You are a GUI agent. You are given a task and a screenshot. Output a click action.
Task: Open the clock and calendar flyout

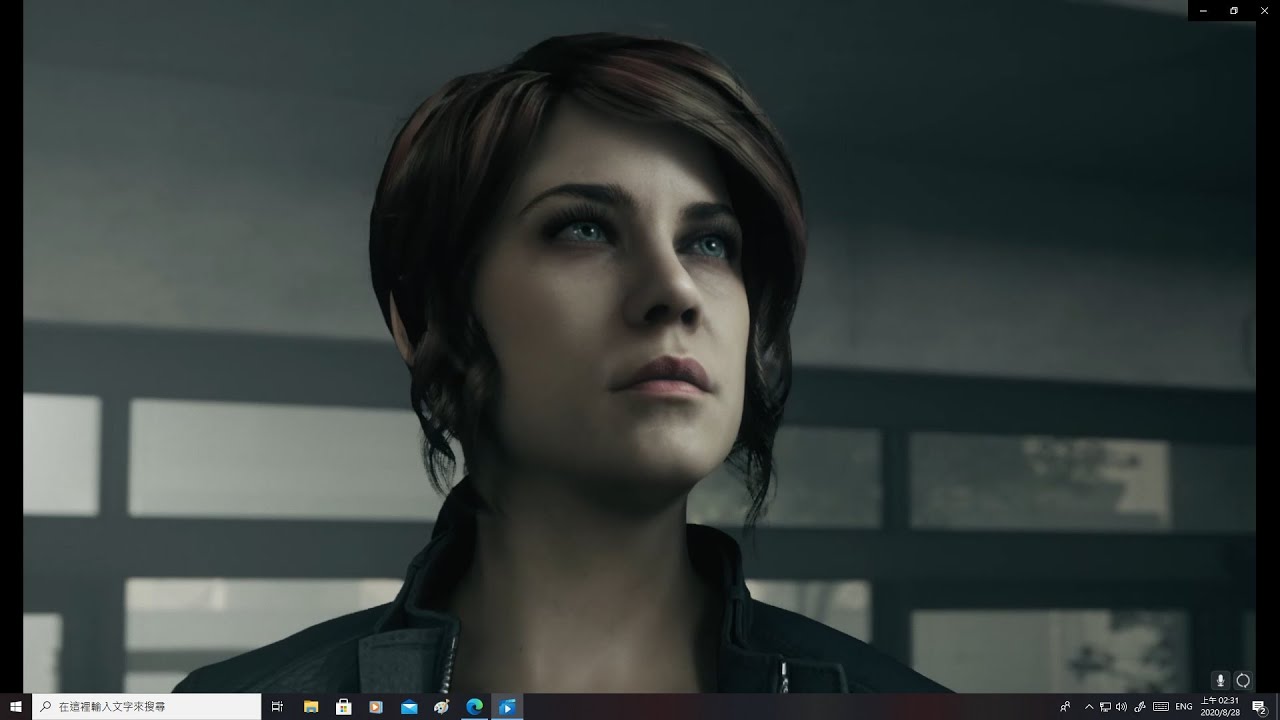click(x=1220, y=706)
